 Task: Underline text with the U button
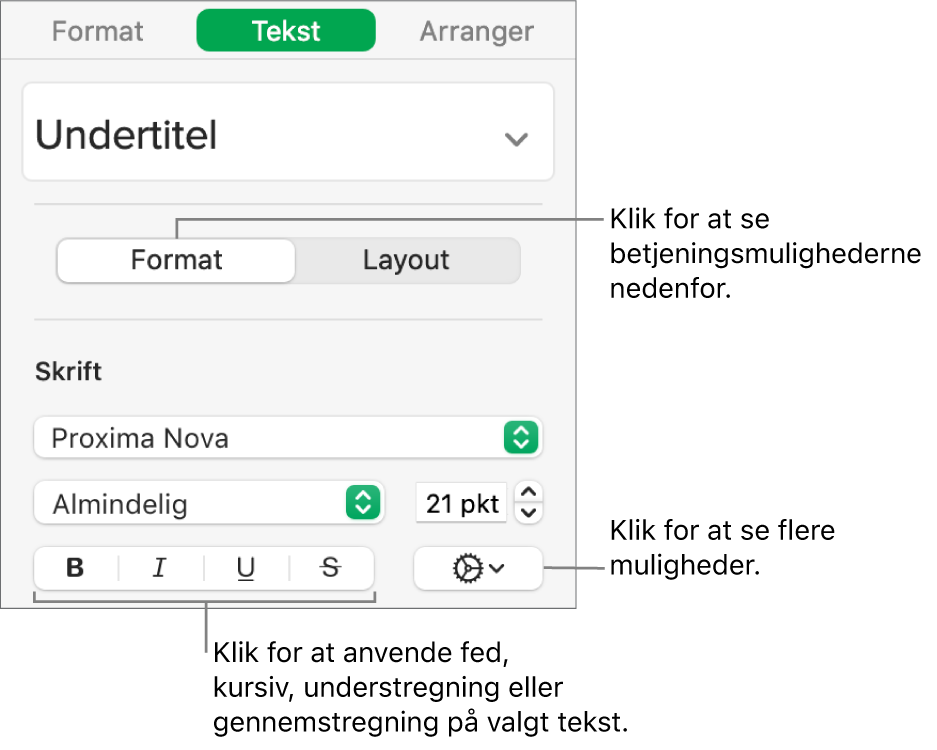click(x=246, y=568)
